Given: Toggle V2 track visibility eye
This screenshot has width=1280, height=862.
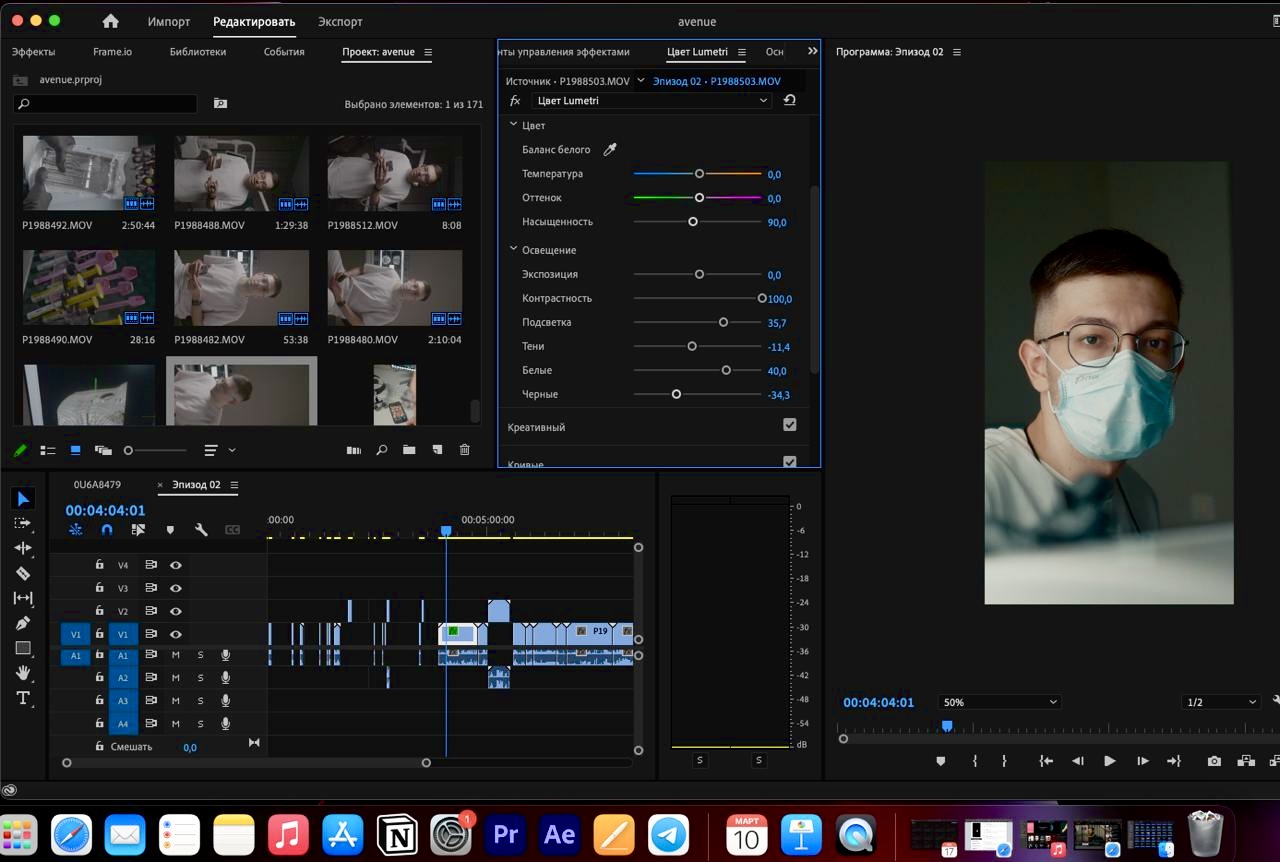Looking at the screenshot, I should click(176, 611).
